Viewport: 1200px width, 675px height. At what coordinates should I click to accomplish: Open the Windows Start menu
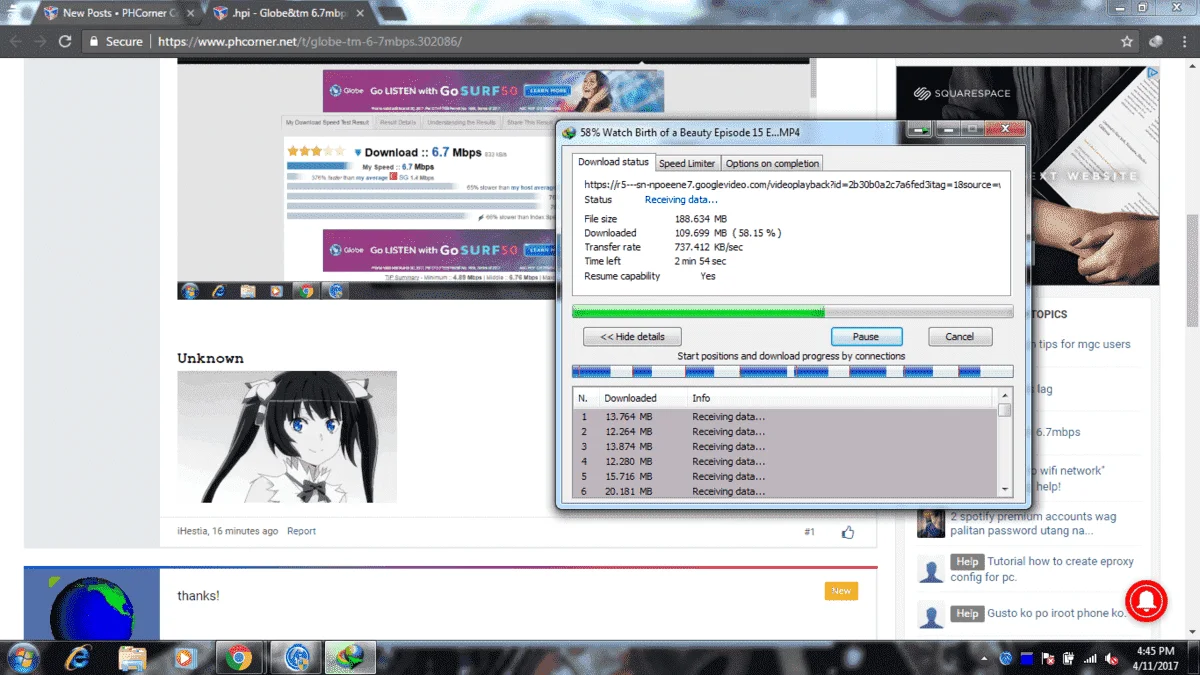coord(22,657)
